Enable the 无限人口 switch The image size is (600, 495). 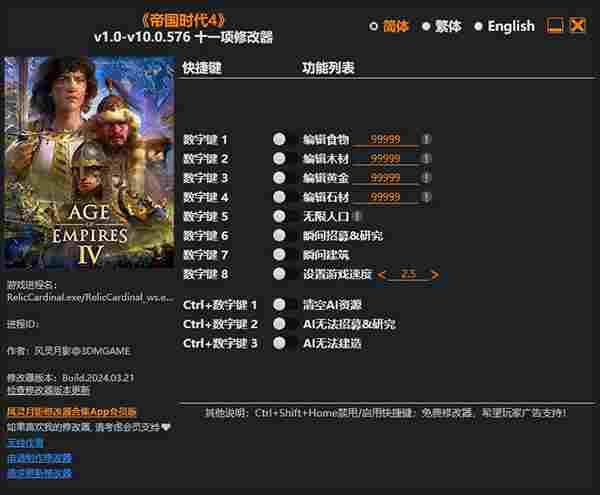285,216
